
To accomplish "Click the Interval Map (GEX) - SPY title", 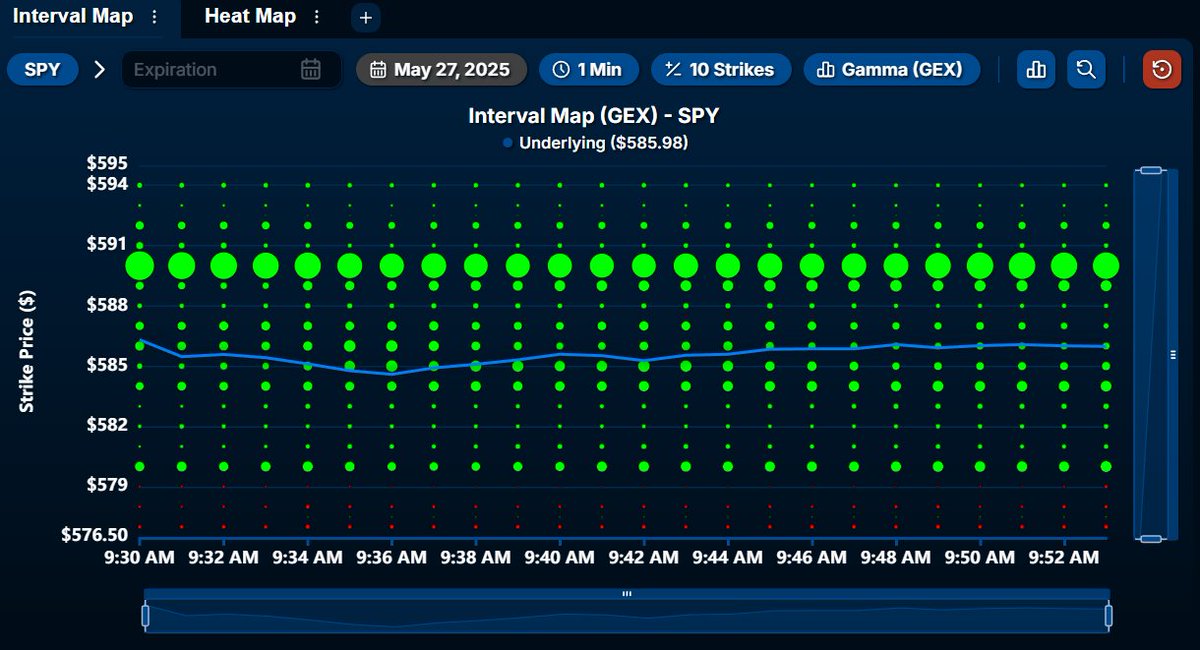I will [x=594, y=116].
